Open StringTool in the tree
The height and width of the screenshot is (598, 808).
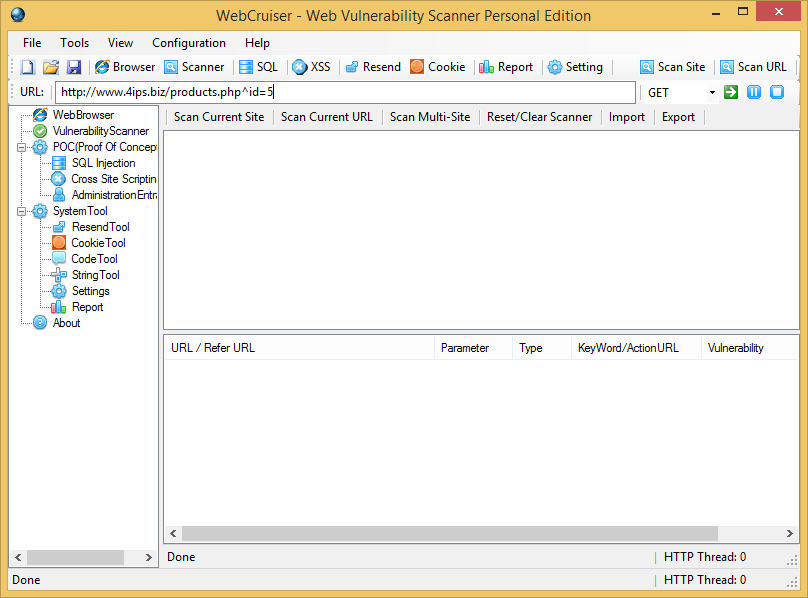coord(96,275)
